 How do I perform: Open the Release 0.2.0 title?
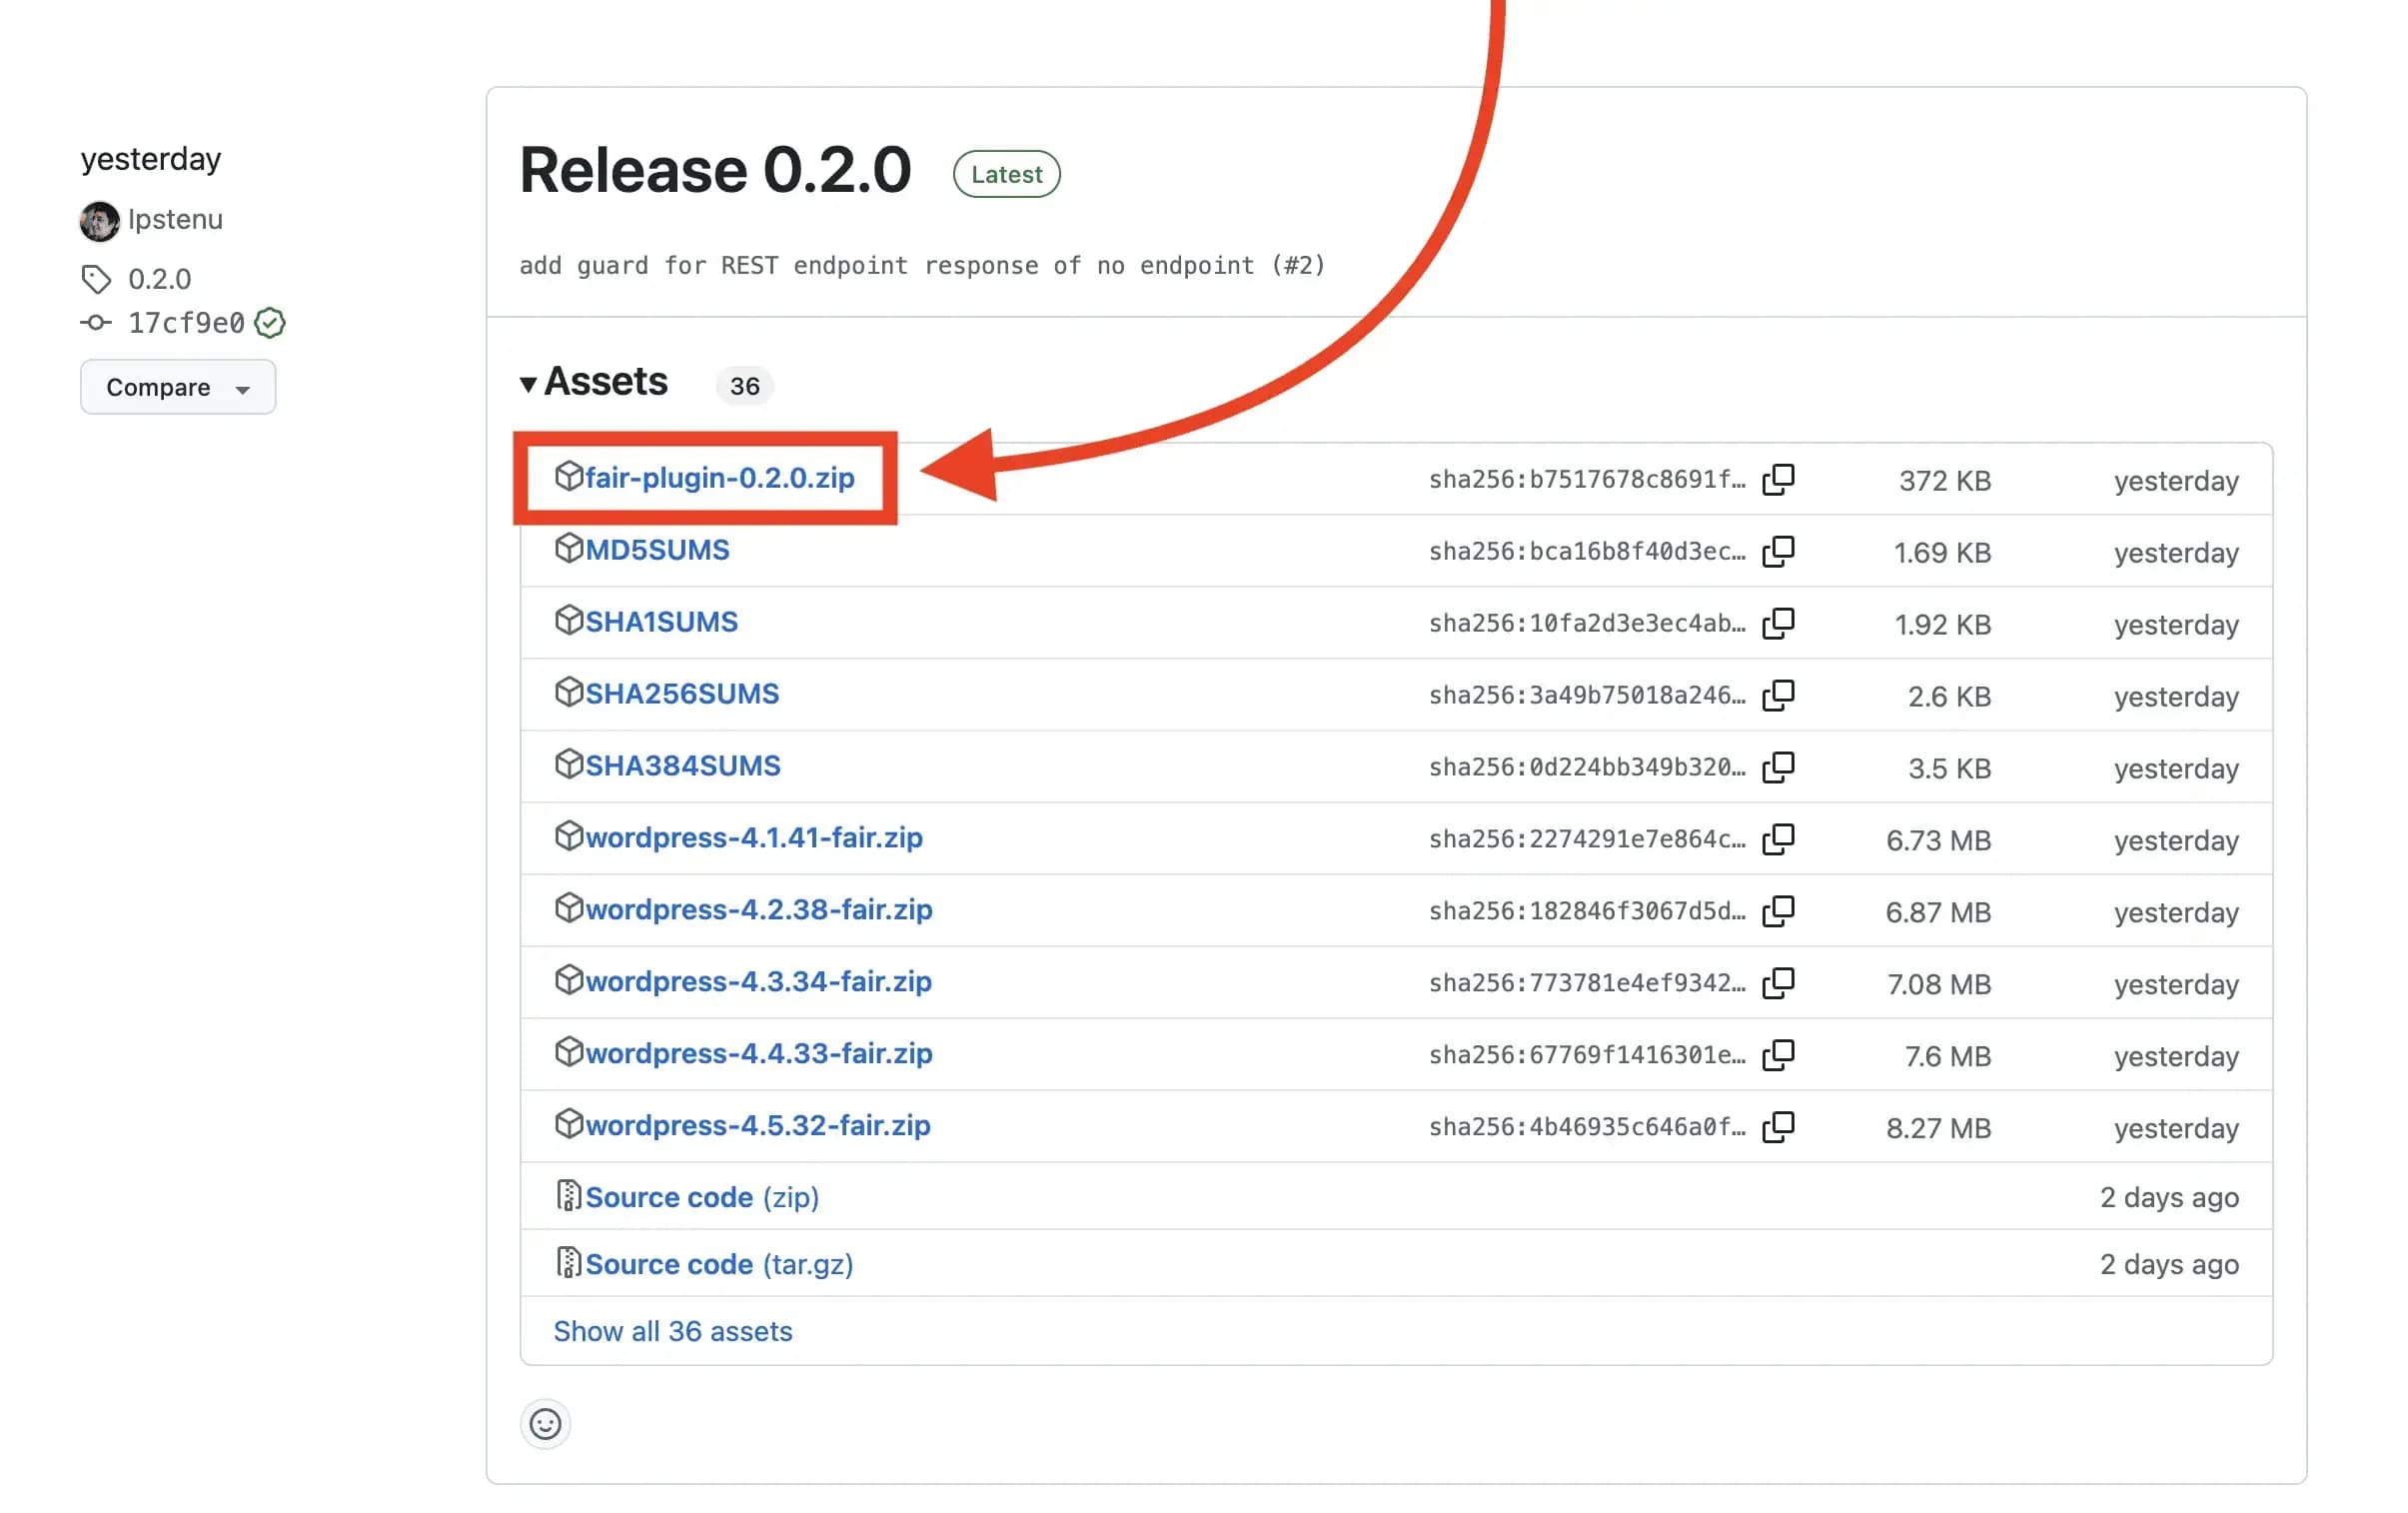point(715,170)
